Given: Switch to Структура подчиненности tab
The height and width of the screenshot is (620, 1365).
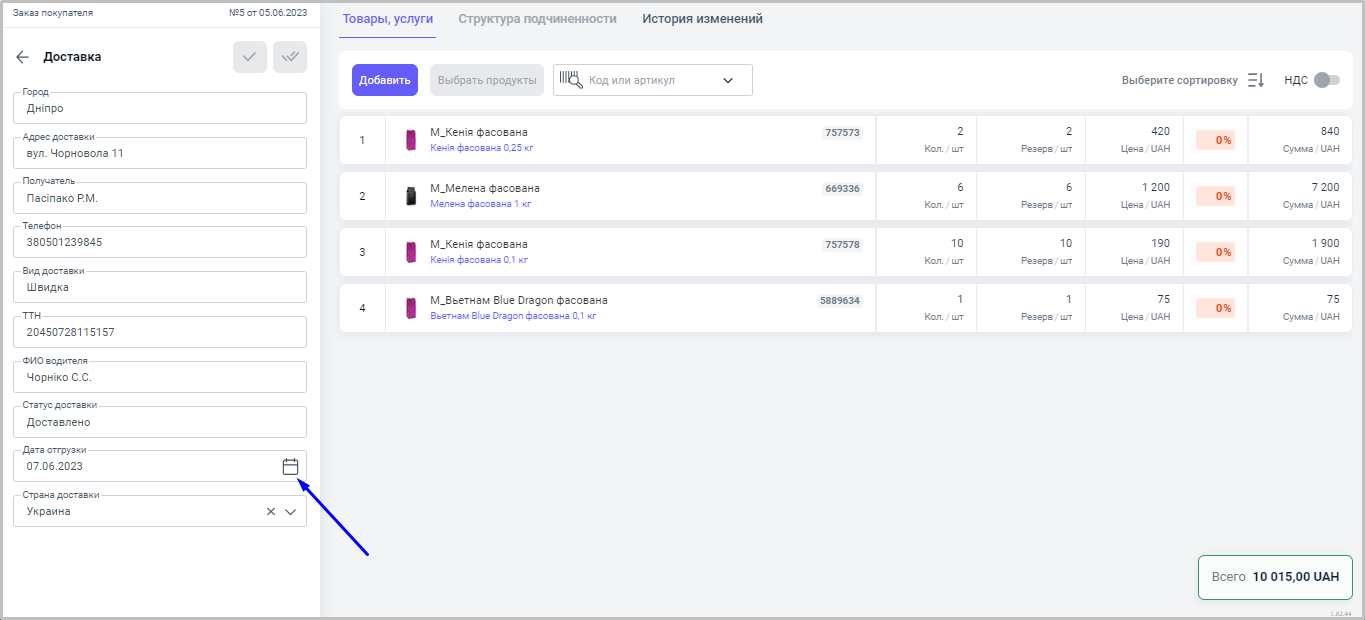Looking at the screenshot, I should [537, 19].
